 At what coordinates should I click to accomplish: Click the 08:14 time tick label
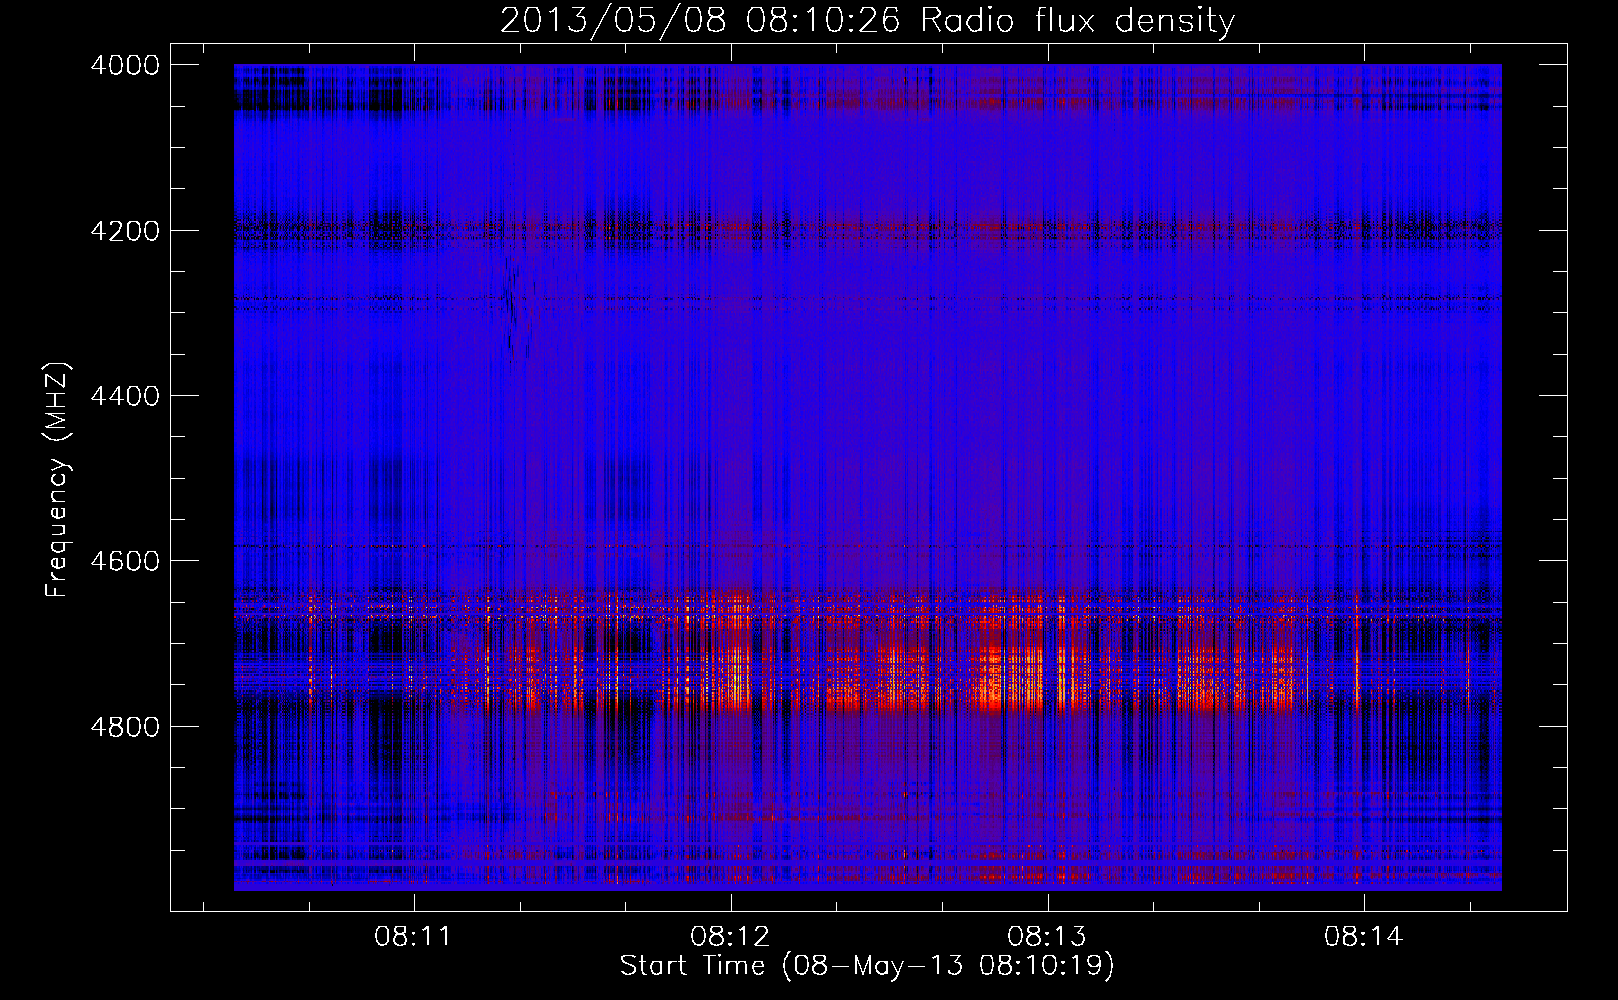coord(1364,937)
